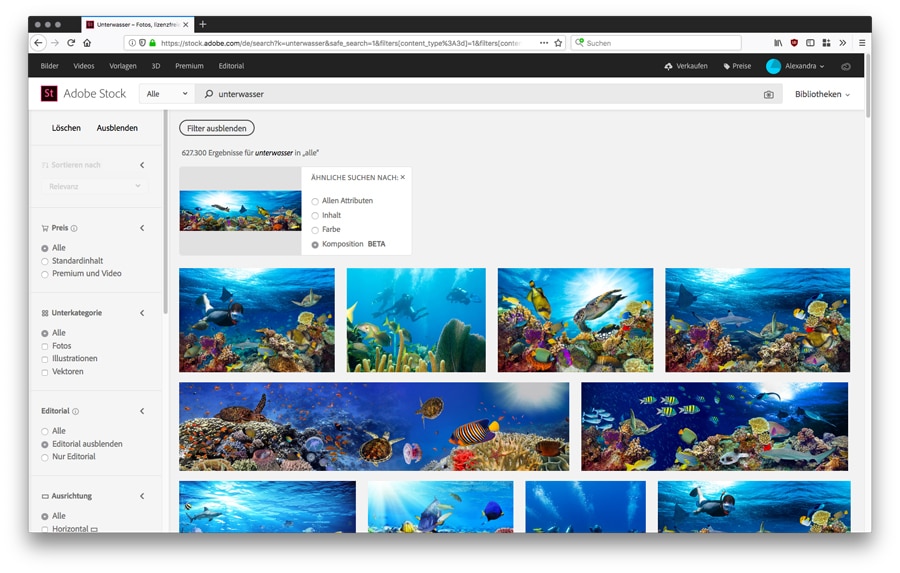Viewport: 900px width, 573px height.
Task: Open the Alle search category dropdown
Action: [166, 94]
